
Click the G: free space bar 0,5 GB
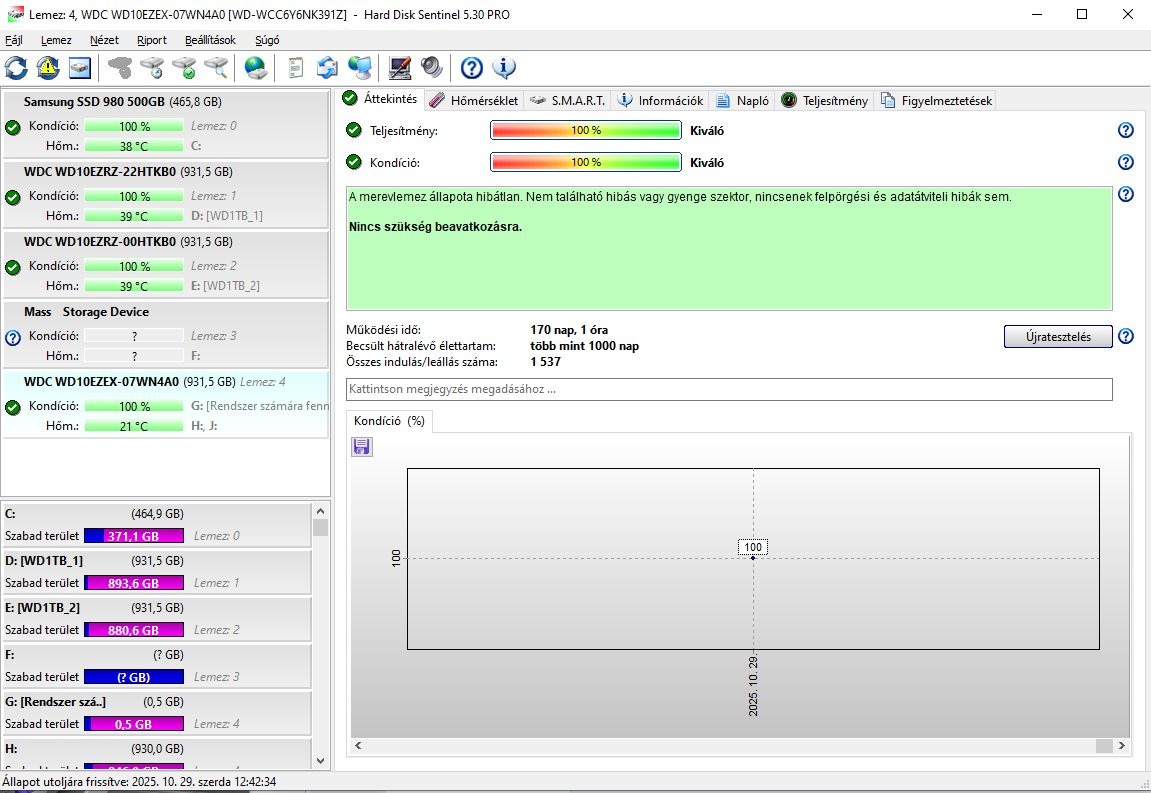[134, 724]
